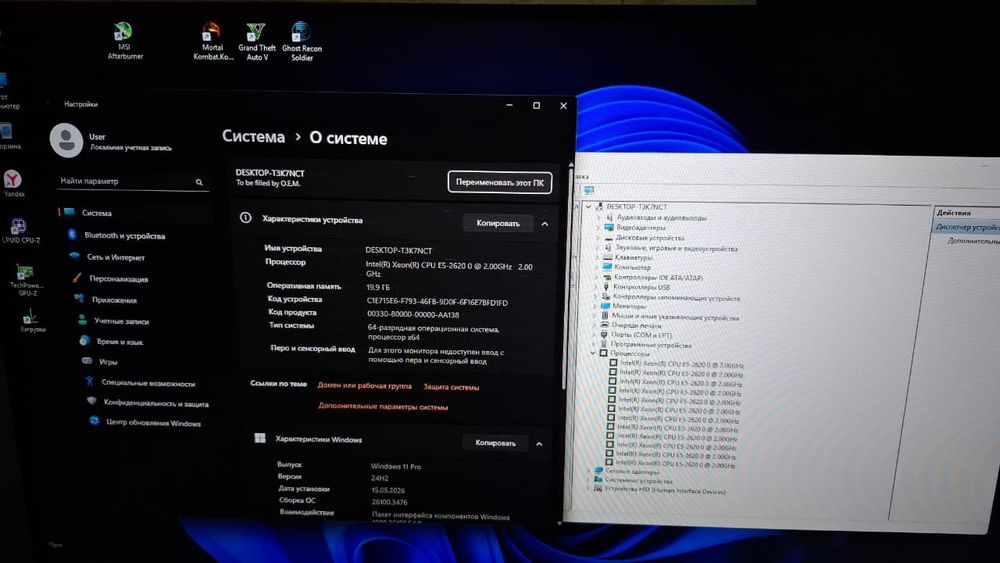The height and width of the screenshot is (563, 1000).
Task: Expand Системные устройства node
Action: (588, 480)
